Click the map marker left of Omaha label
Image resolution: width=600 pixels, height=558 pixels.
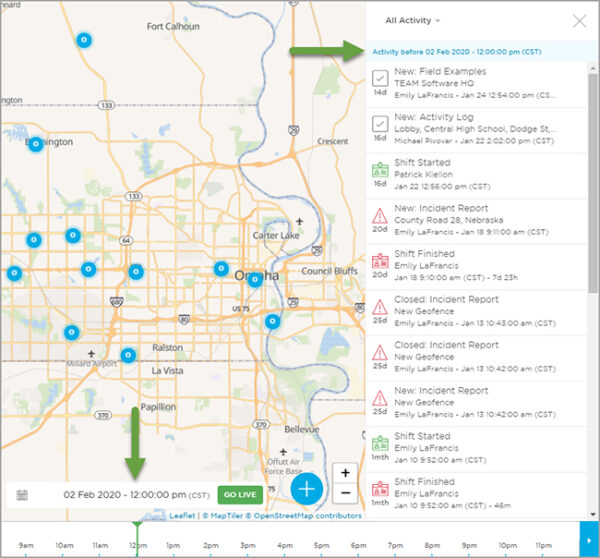221,269
